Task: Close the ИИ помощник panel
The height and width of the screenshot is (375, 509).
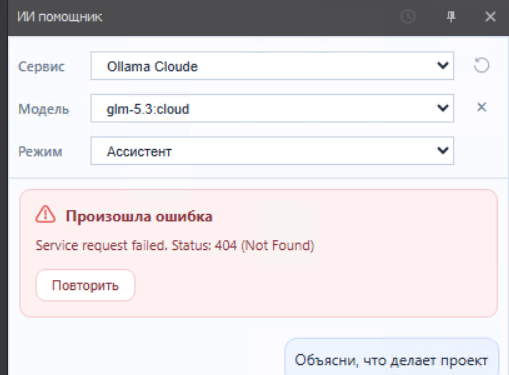Action: click(x=490, y=16)
